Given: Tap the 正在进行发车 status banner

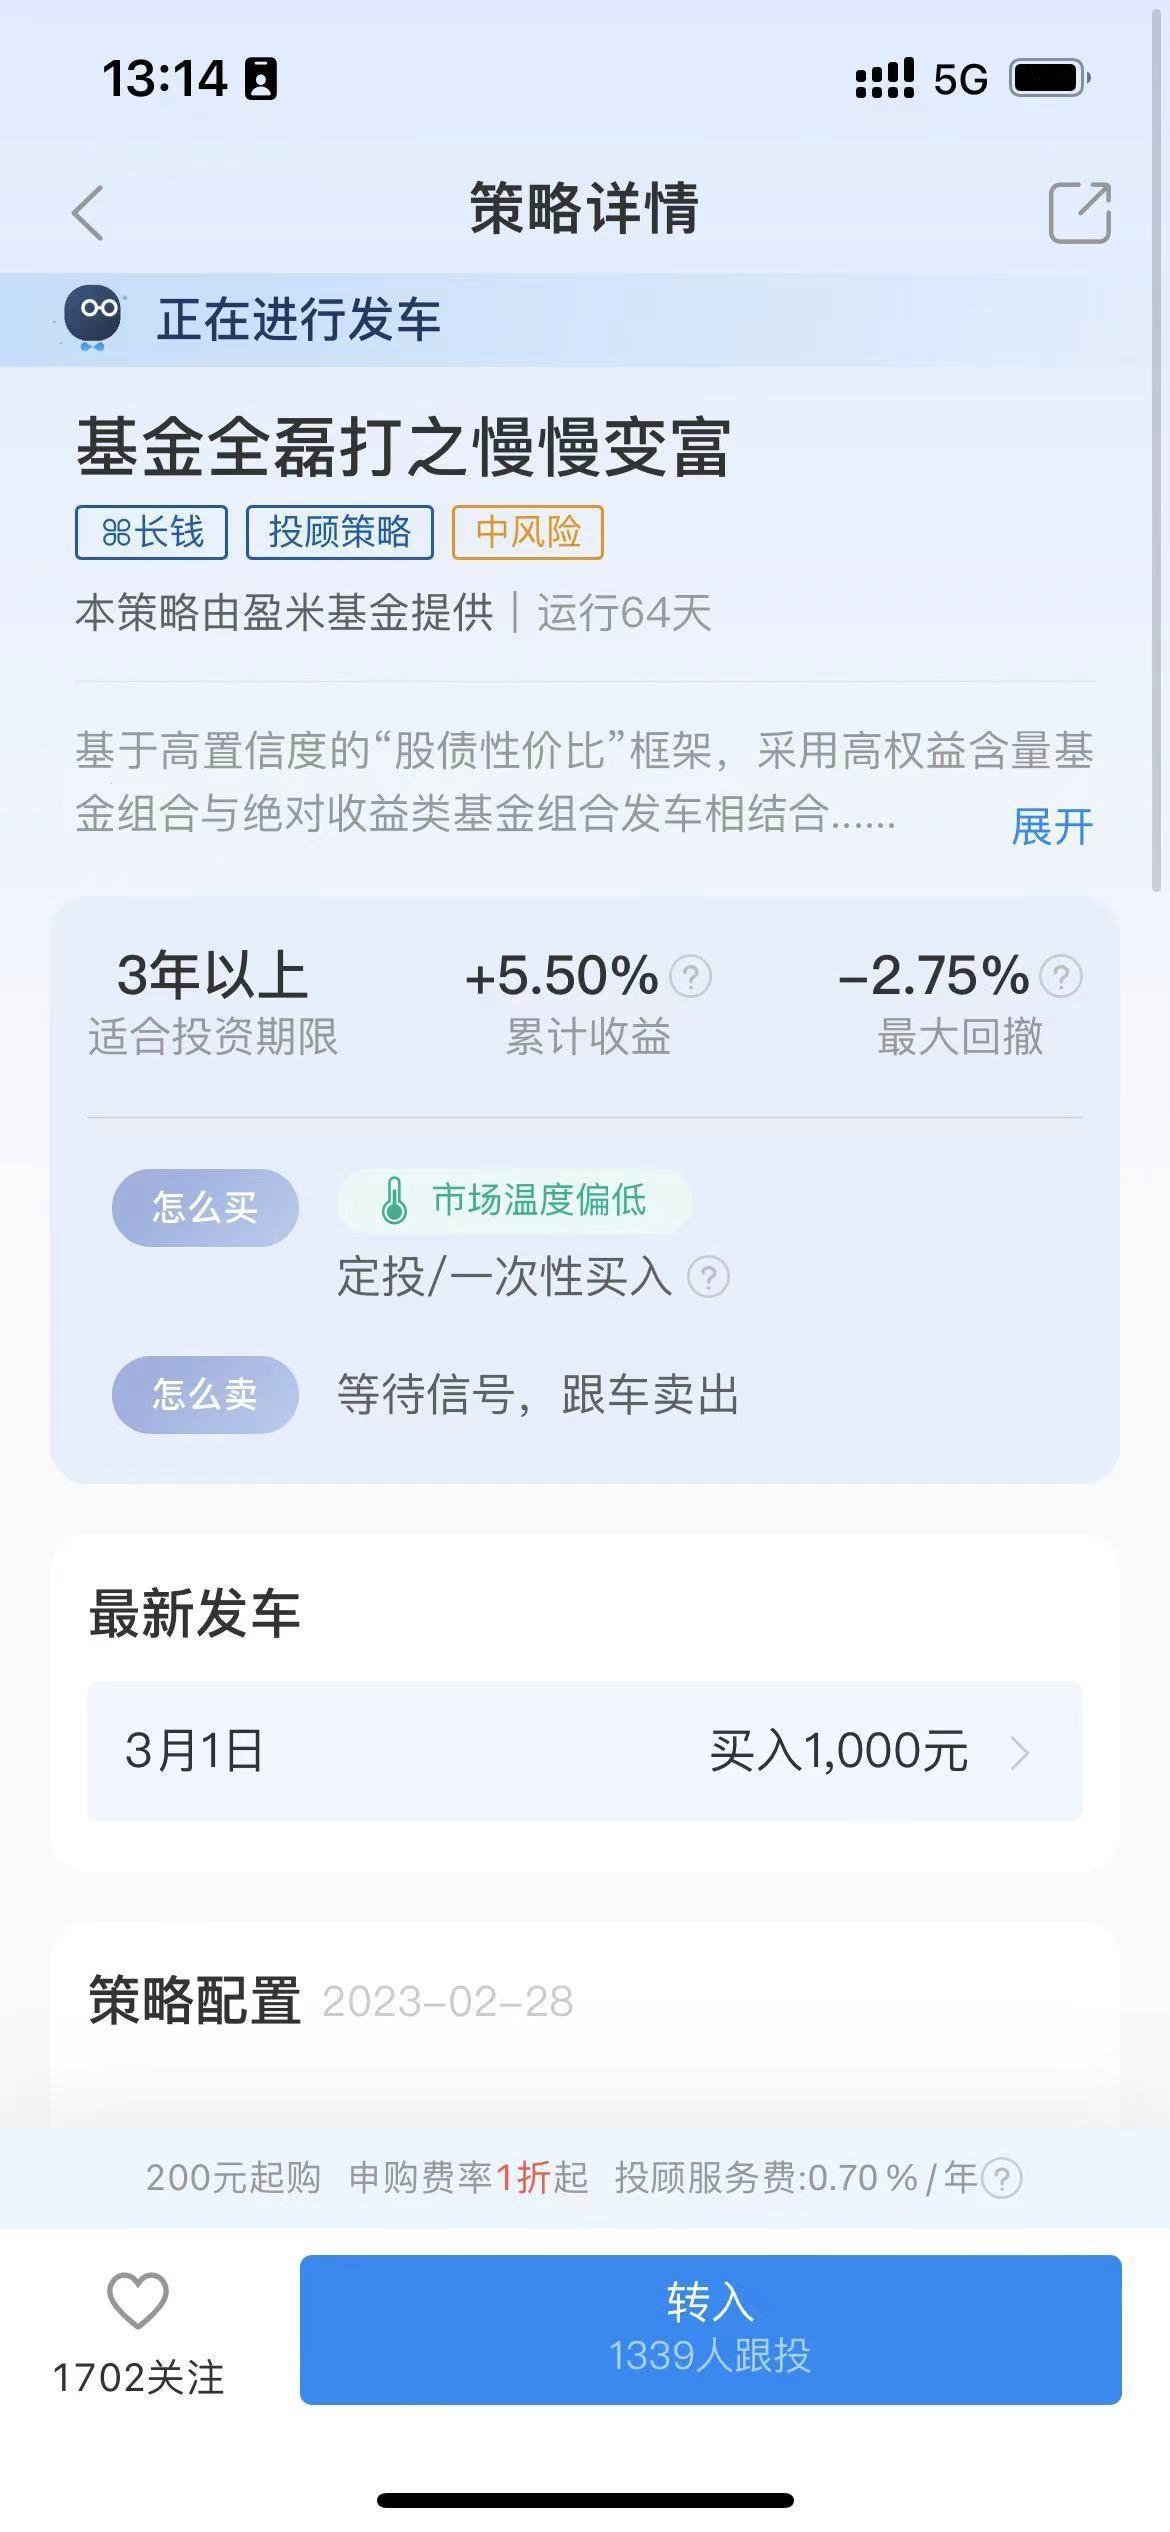Looking at the screenshot, I should coord(298,320).
